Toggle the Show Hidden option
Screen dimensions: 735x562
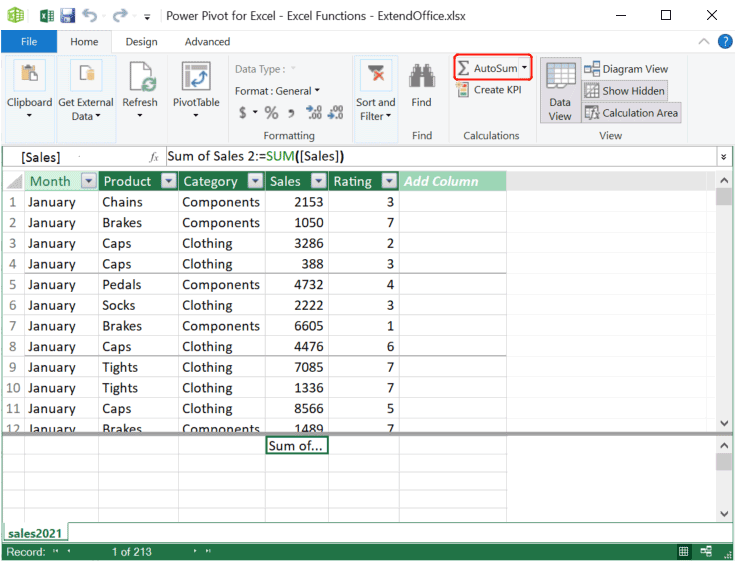click(625, 91)
